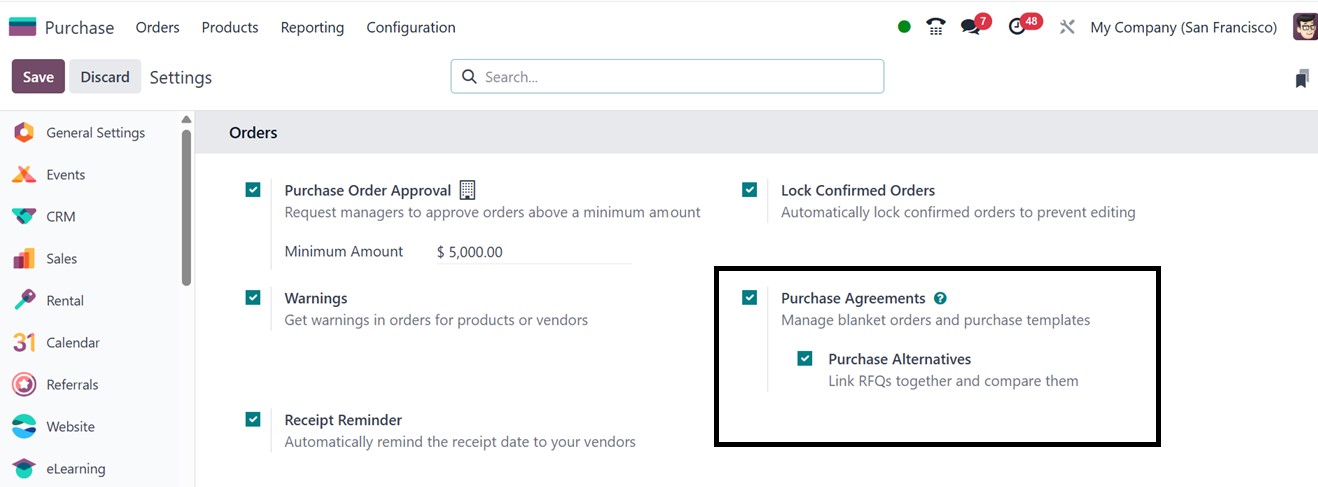The height and width of the screenshot is (487, 1318).
Task: Click the Discard button
Action: point(105,77)
